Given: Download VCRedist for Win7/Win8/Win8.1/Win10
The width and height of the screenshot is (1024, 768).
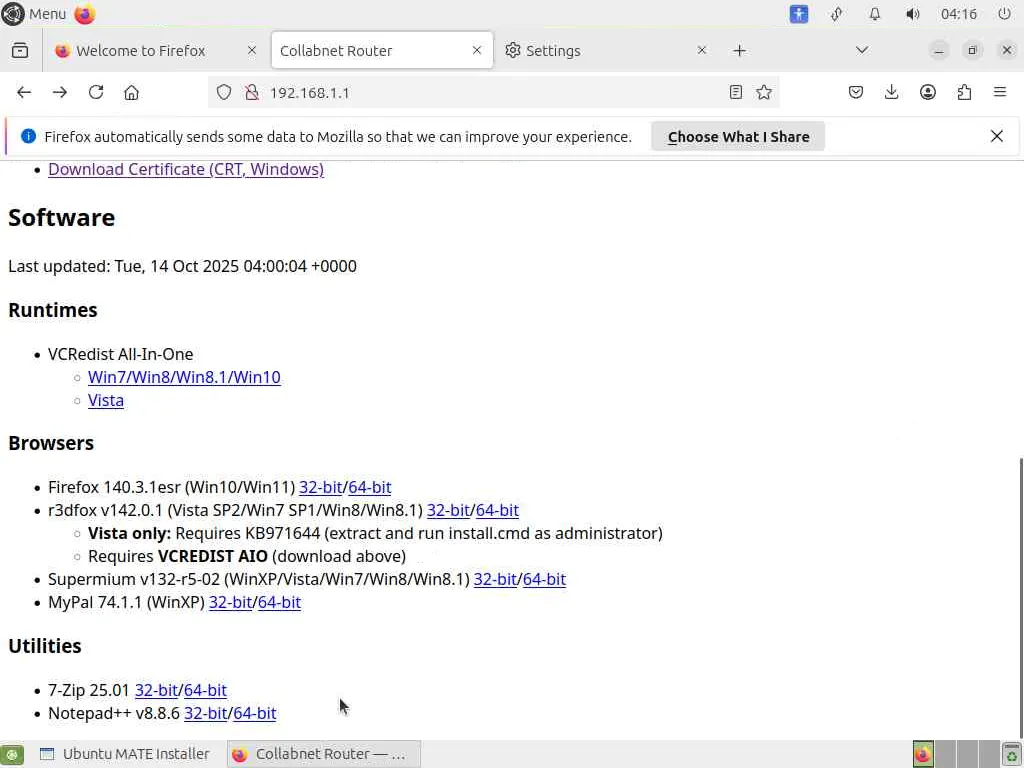Looking at the screenshot, I should pos(184,377).
